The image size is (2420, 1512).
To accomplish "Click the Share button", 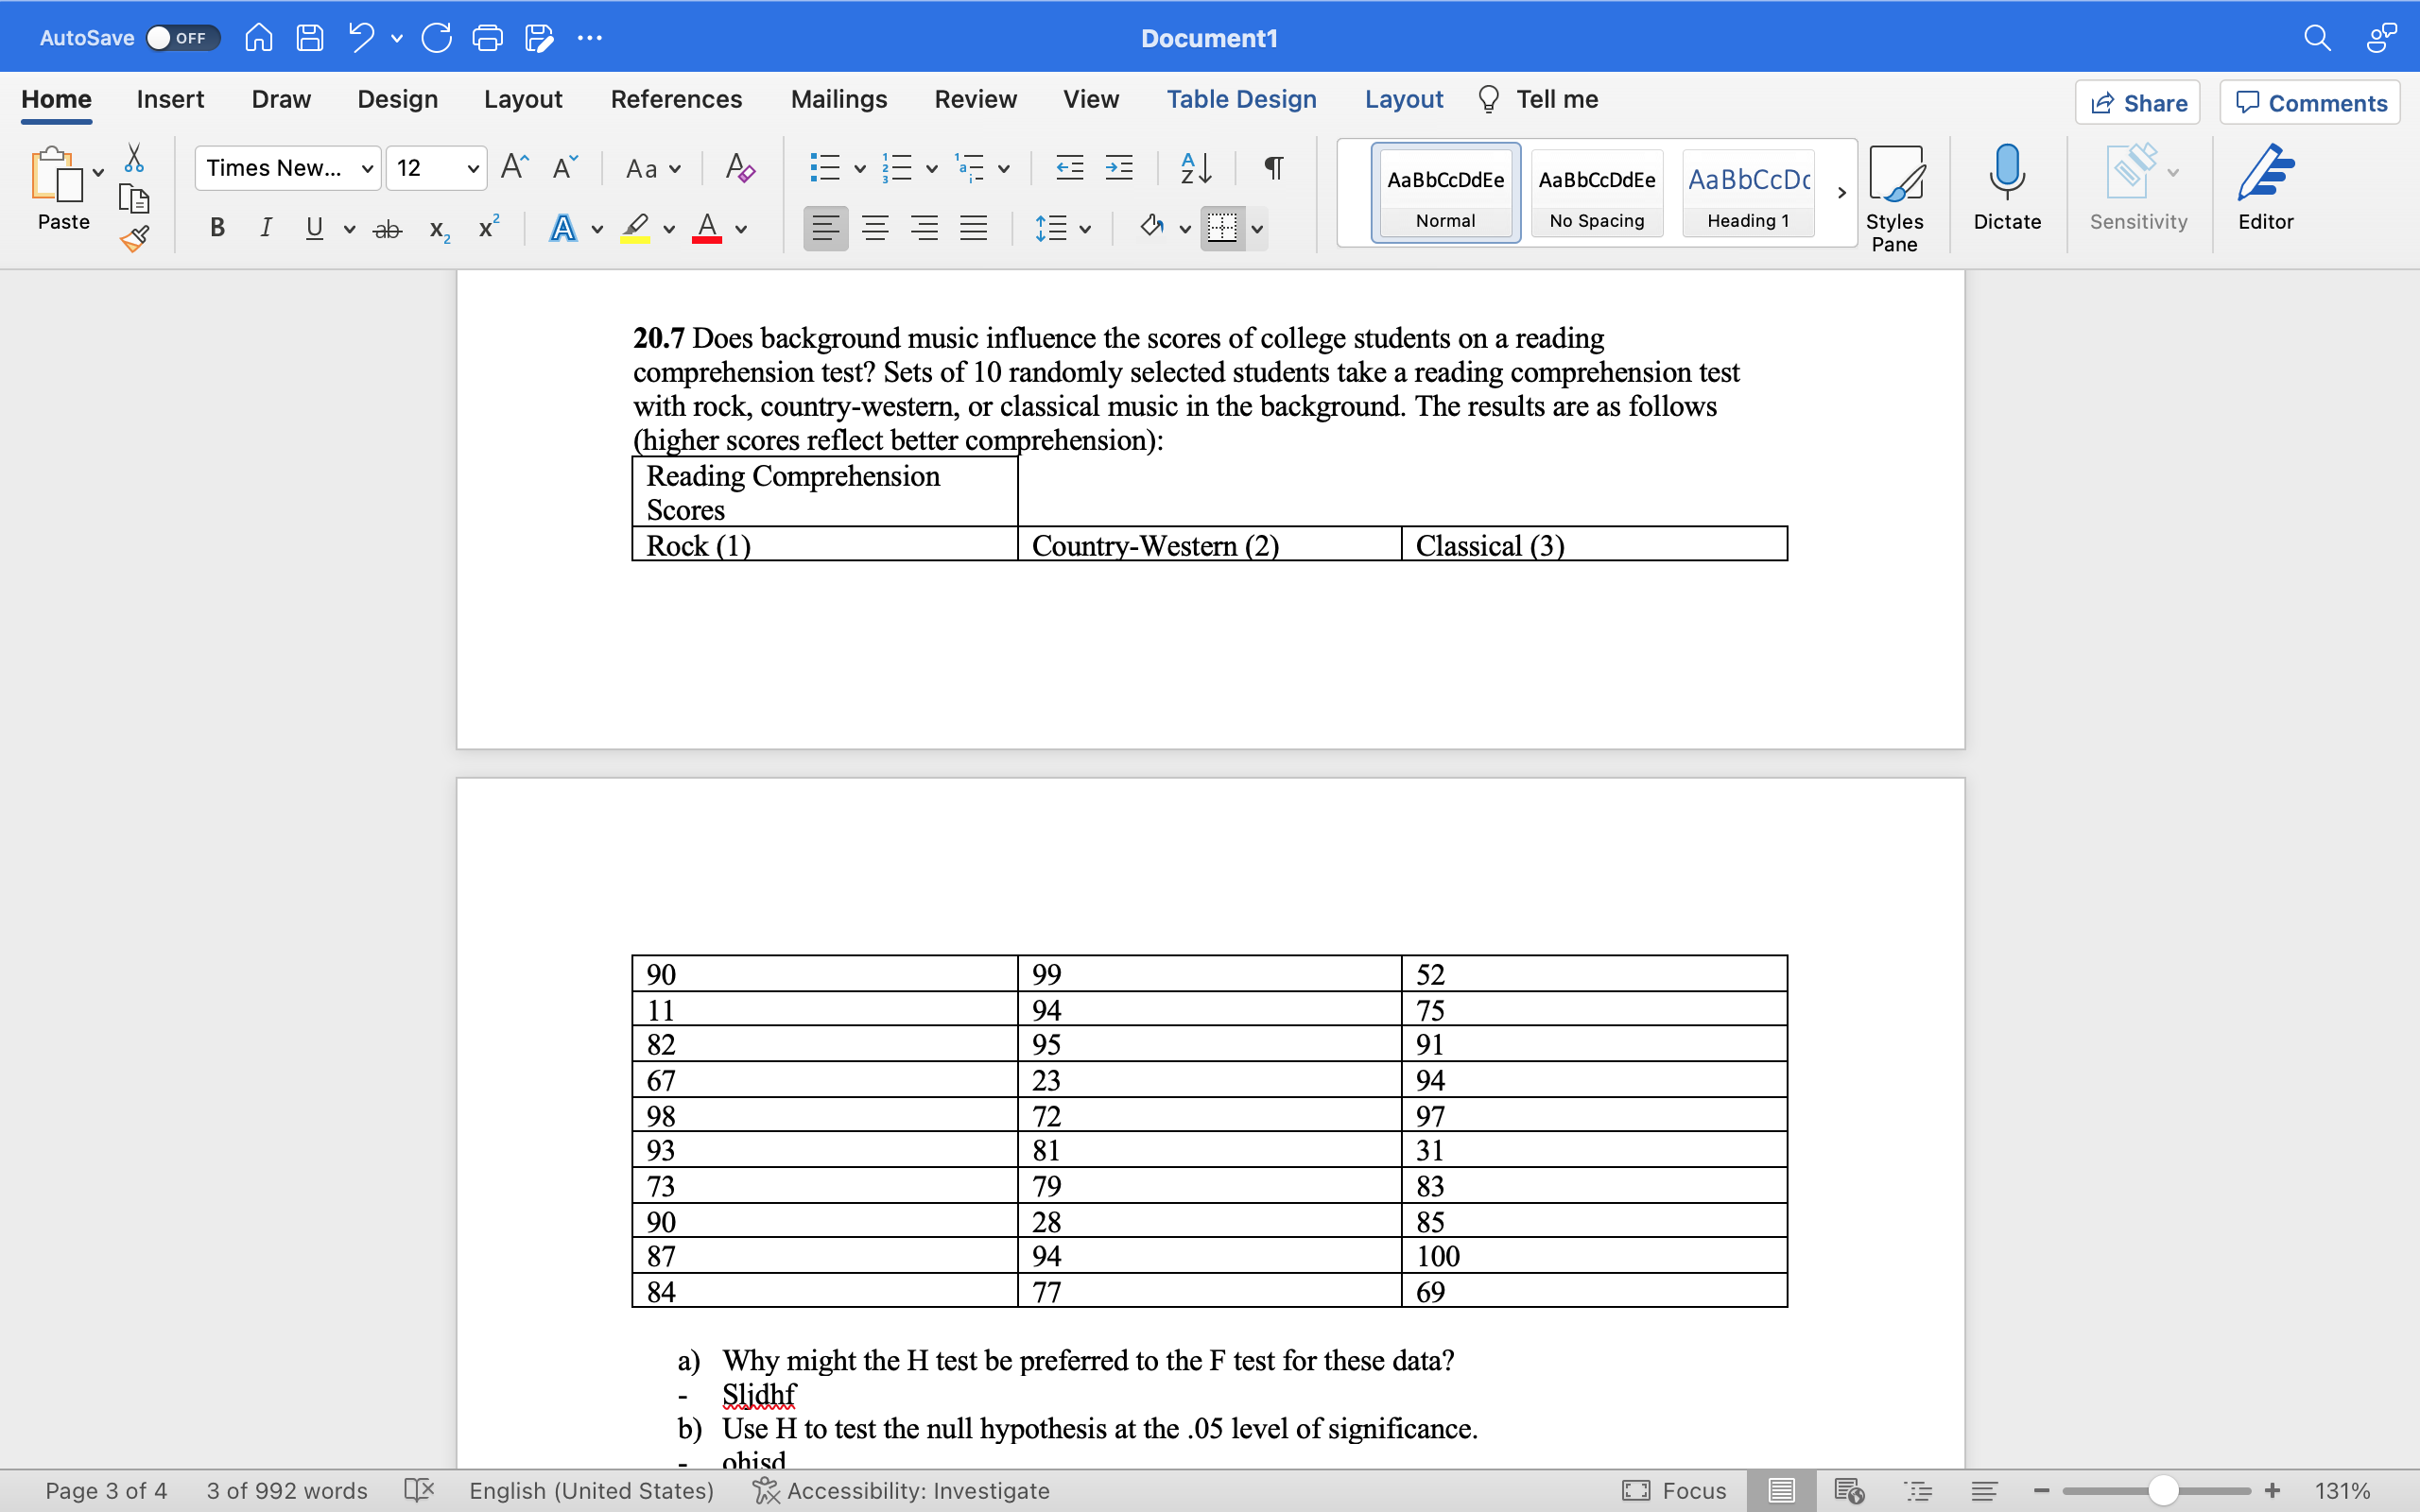I will (2138, 102).
